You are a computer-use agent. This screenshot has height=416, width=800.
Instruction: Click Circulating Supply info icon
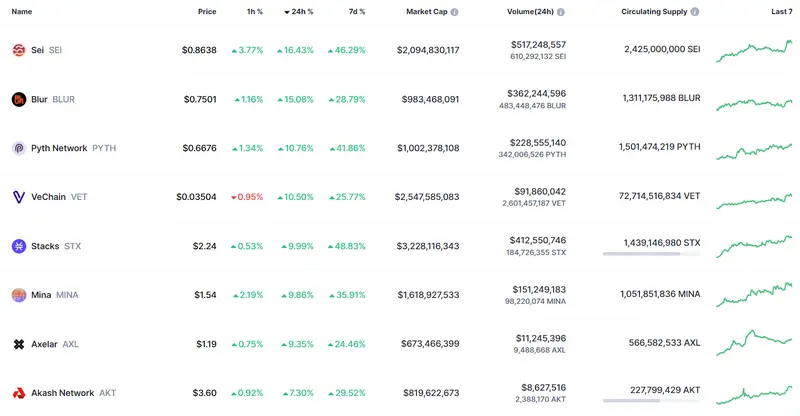click(x=694, y=12)
